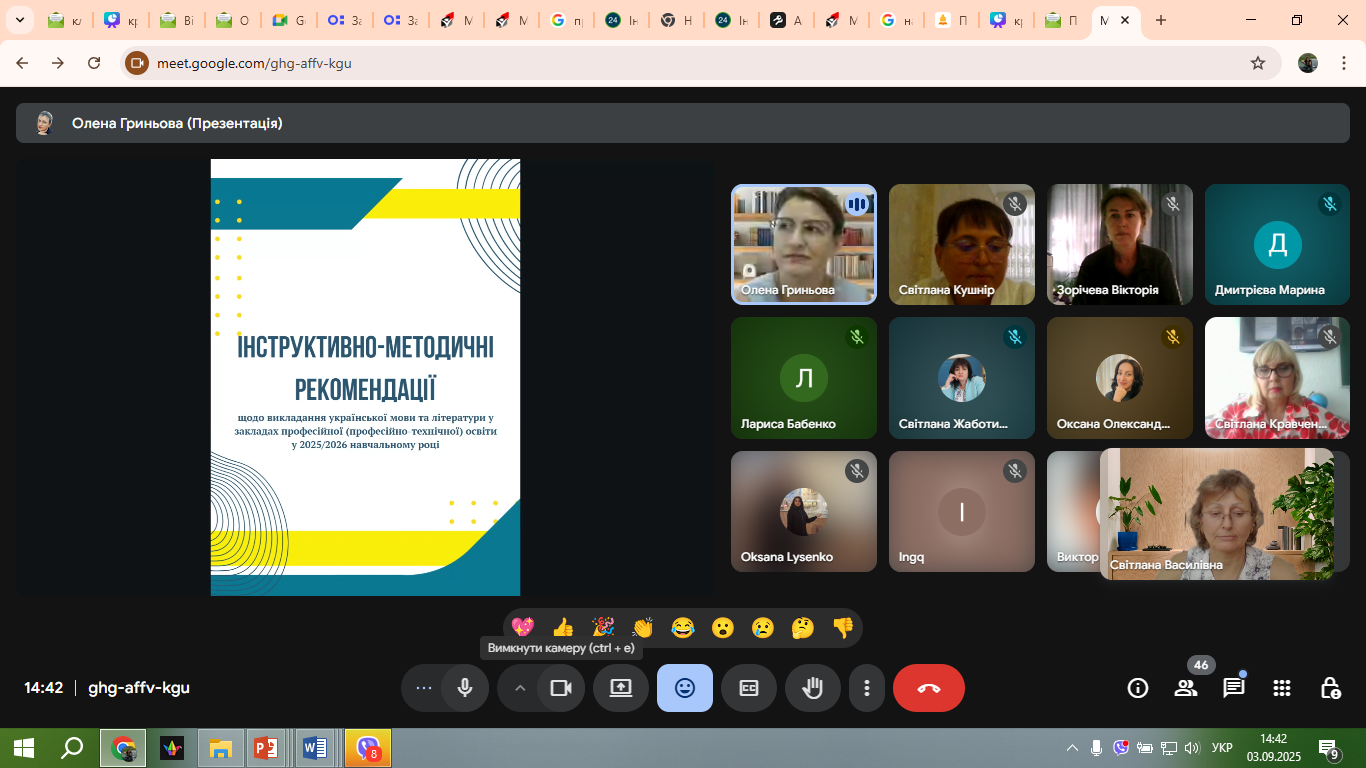Show the participants list icon

(1186, 688)
